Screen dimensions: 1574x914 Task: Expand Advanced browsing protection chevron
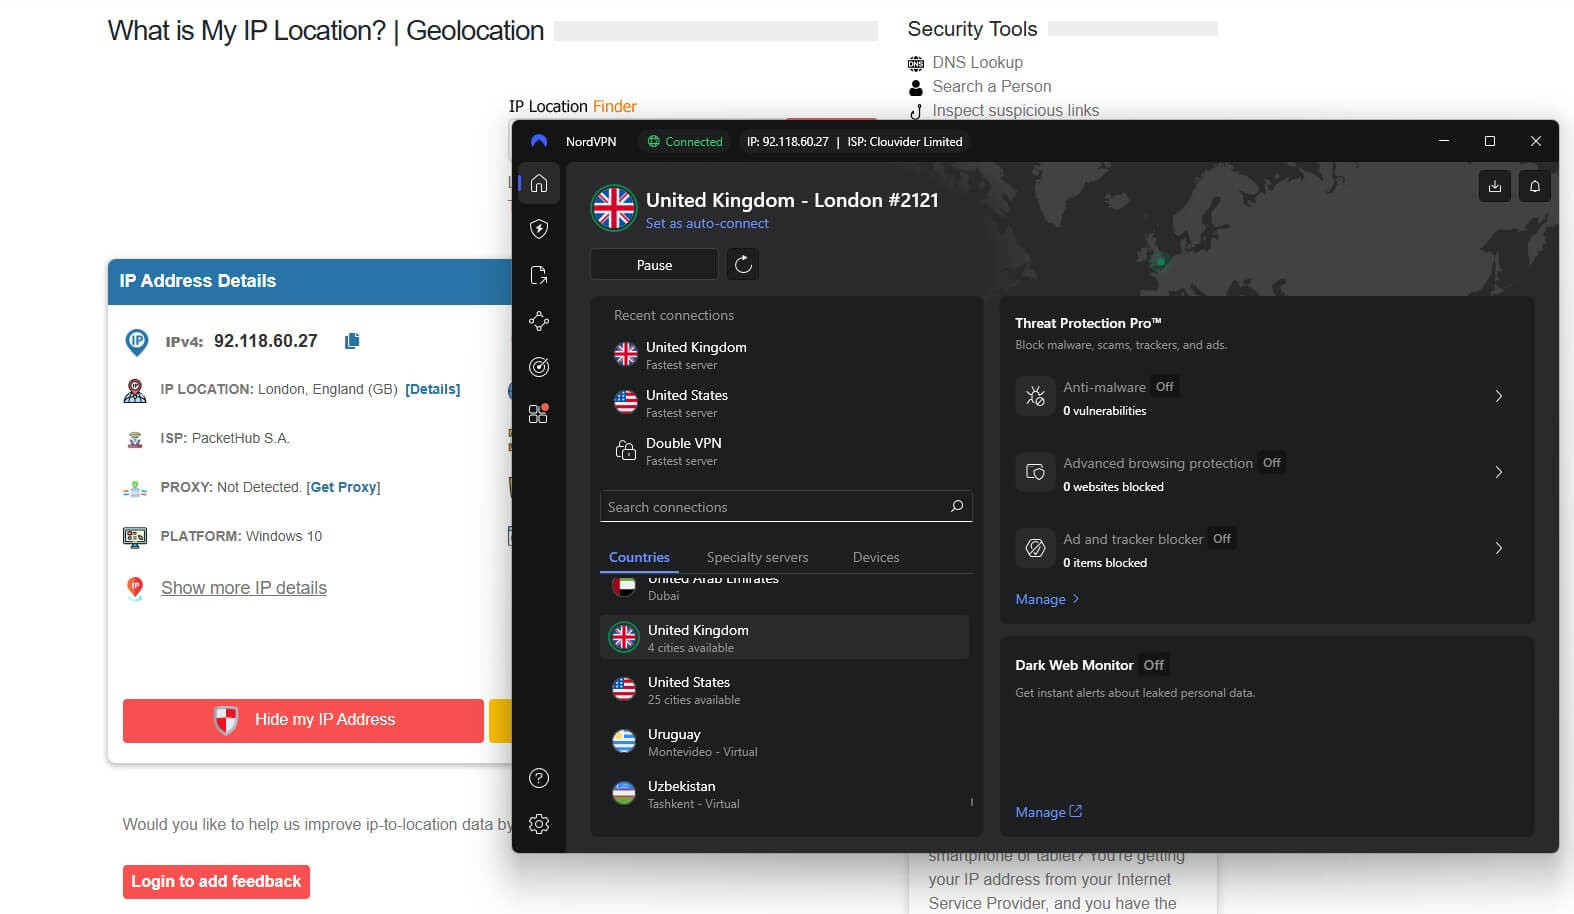(1498, 472)
